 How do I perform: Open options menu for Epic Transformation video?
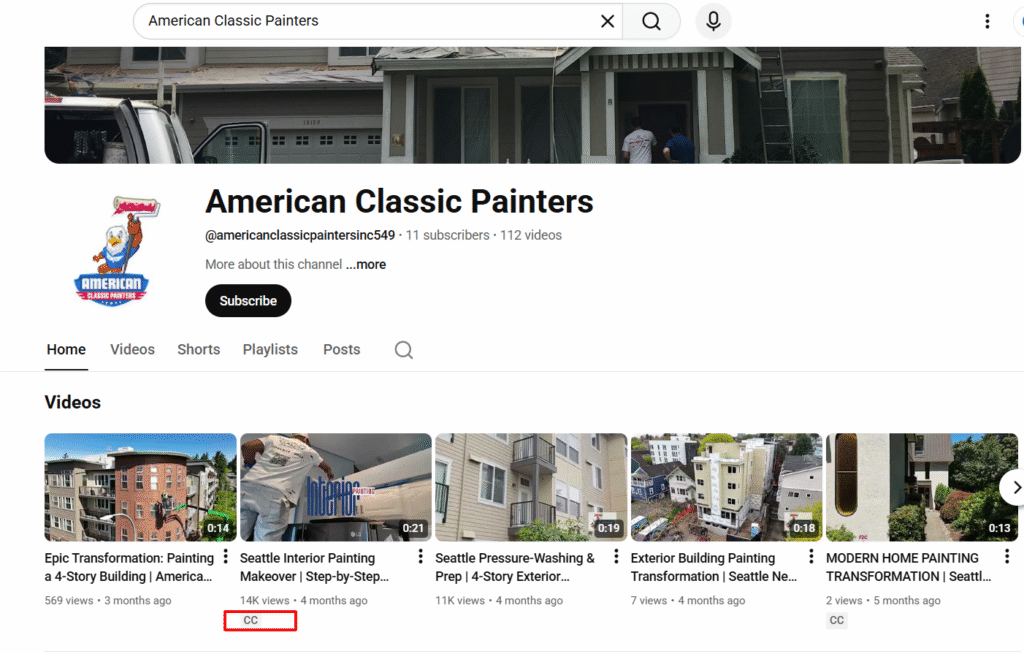(226, 557)
